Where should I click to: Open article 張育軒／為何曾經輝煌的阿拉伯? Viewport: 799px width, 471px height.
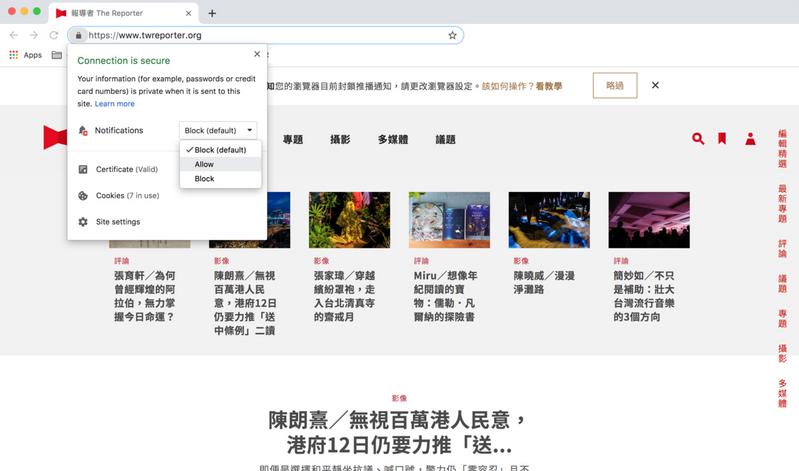click(145, 296)
